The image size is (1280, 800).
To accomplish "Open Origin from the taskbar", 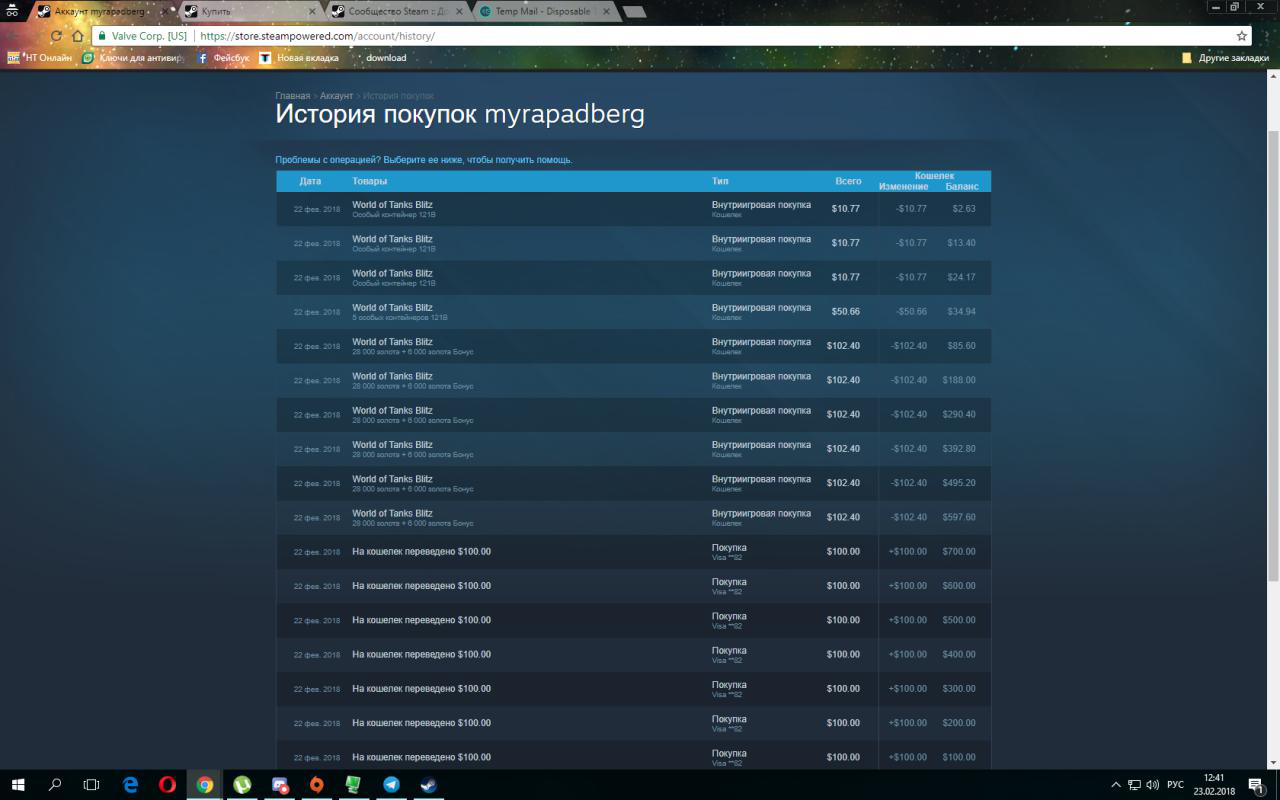I will 316,785.
